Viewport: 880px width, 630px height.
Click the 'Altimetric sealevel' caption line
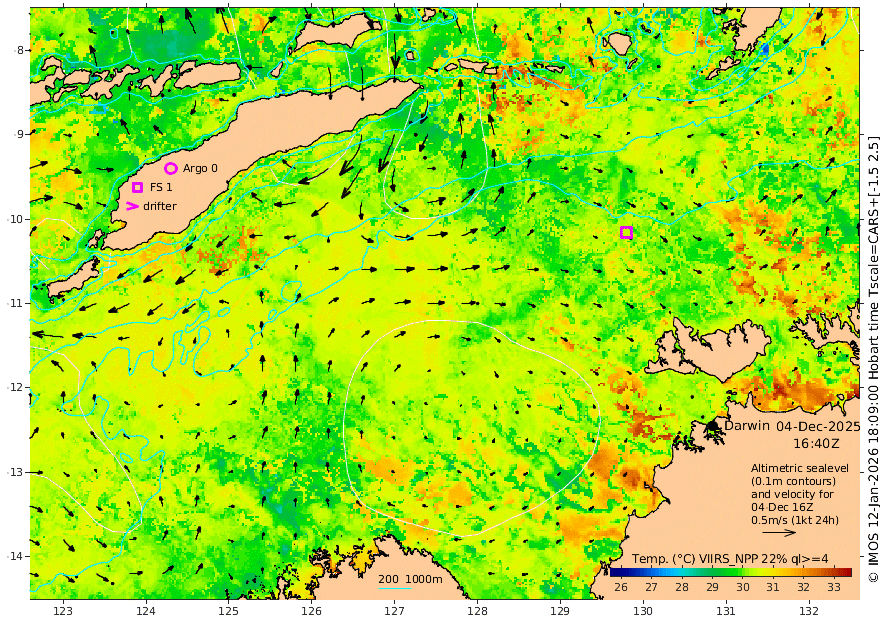(800, 468)
